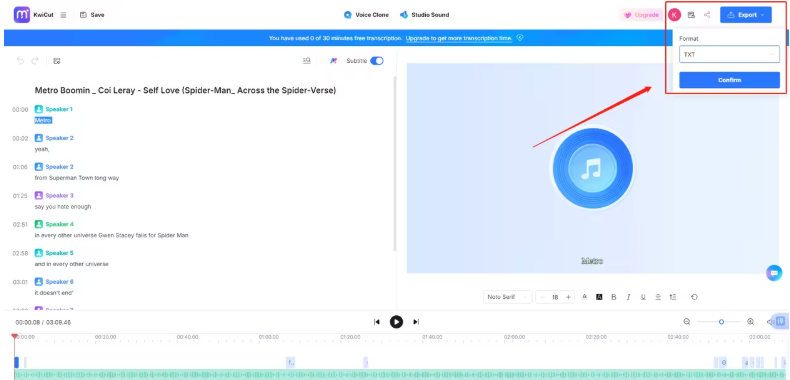
Task: Select line 'from Superman Town long way'
Action: coord(77,178)
